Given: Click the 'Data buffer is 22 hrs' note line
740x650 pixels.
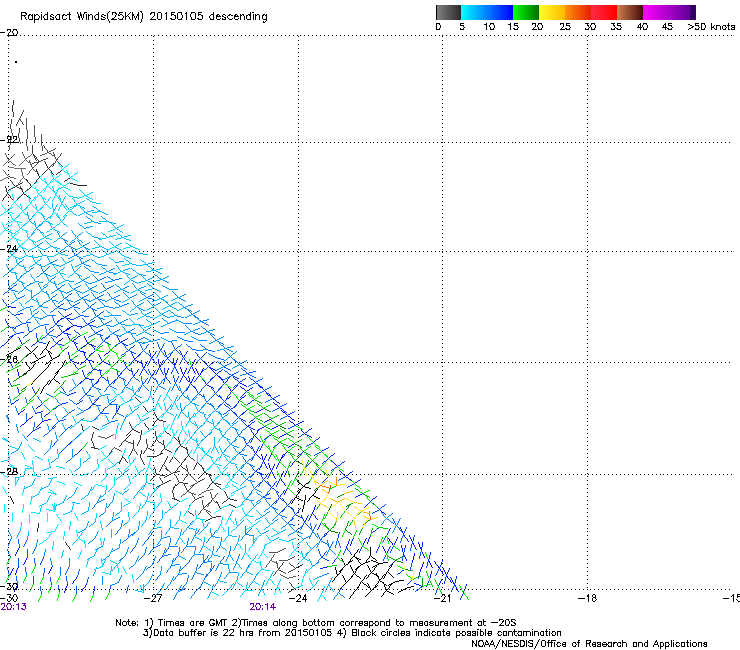Looking at the screenshot, I should [352, 633].
